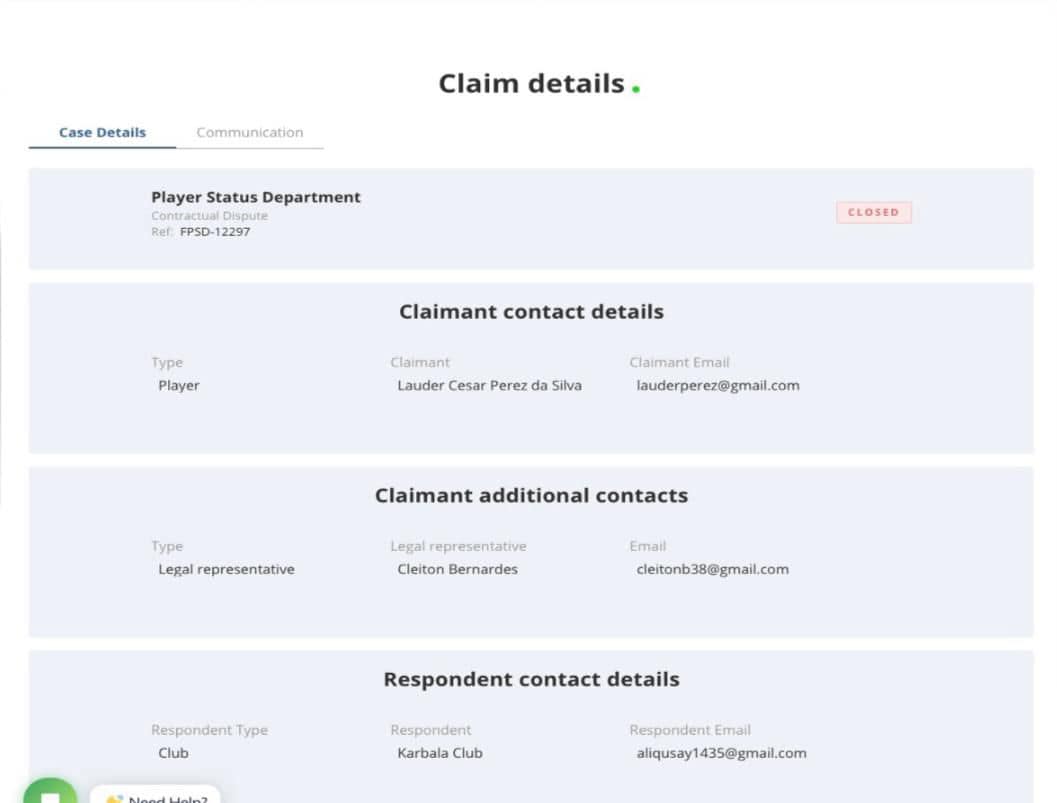Screen dimensions: 1057x803
Task: Click the Contractual Dispute subtitle
Action: [x=209, y=216]
